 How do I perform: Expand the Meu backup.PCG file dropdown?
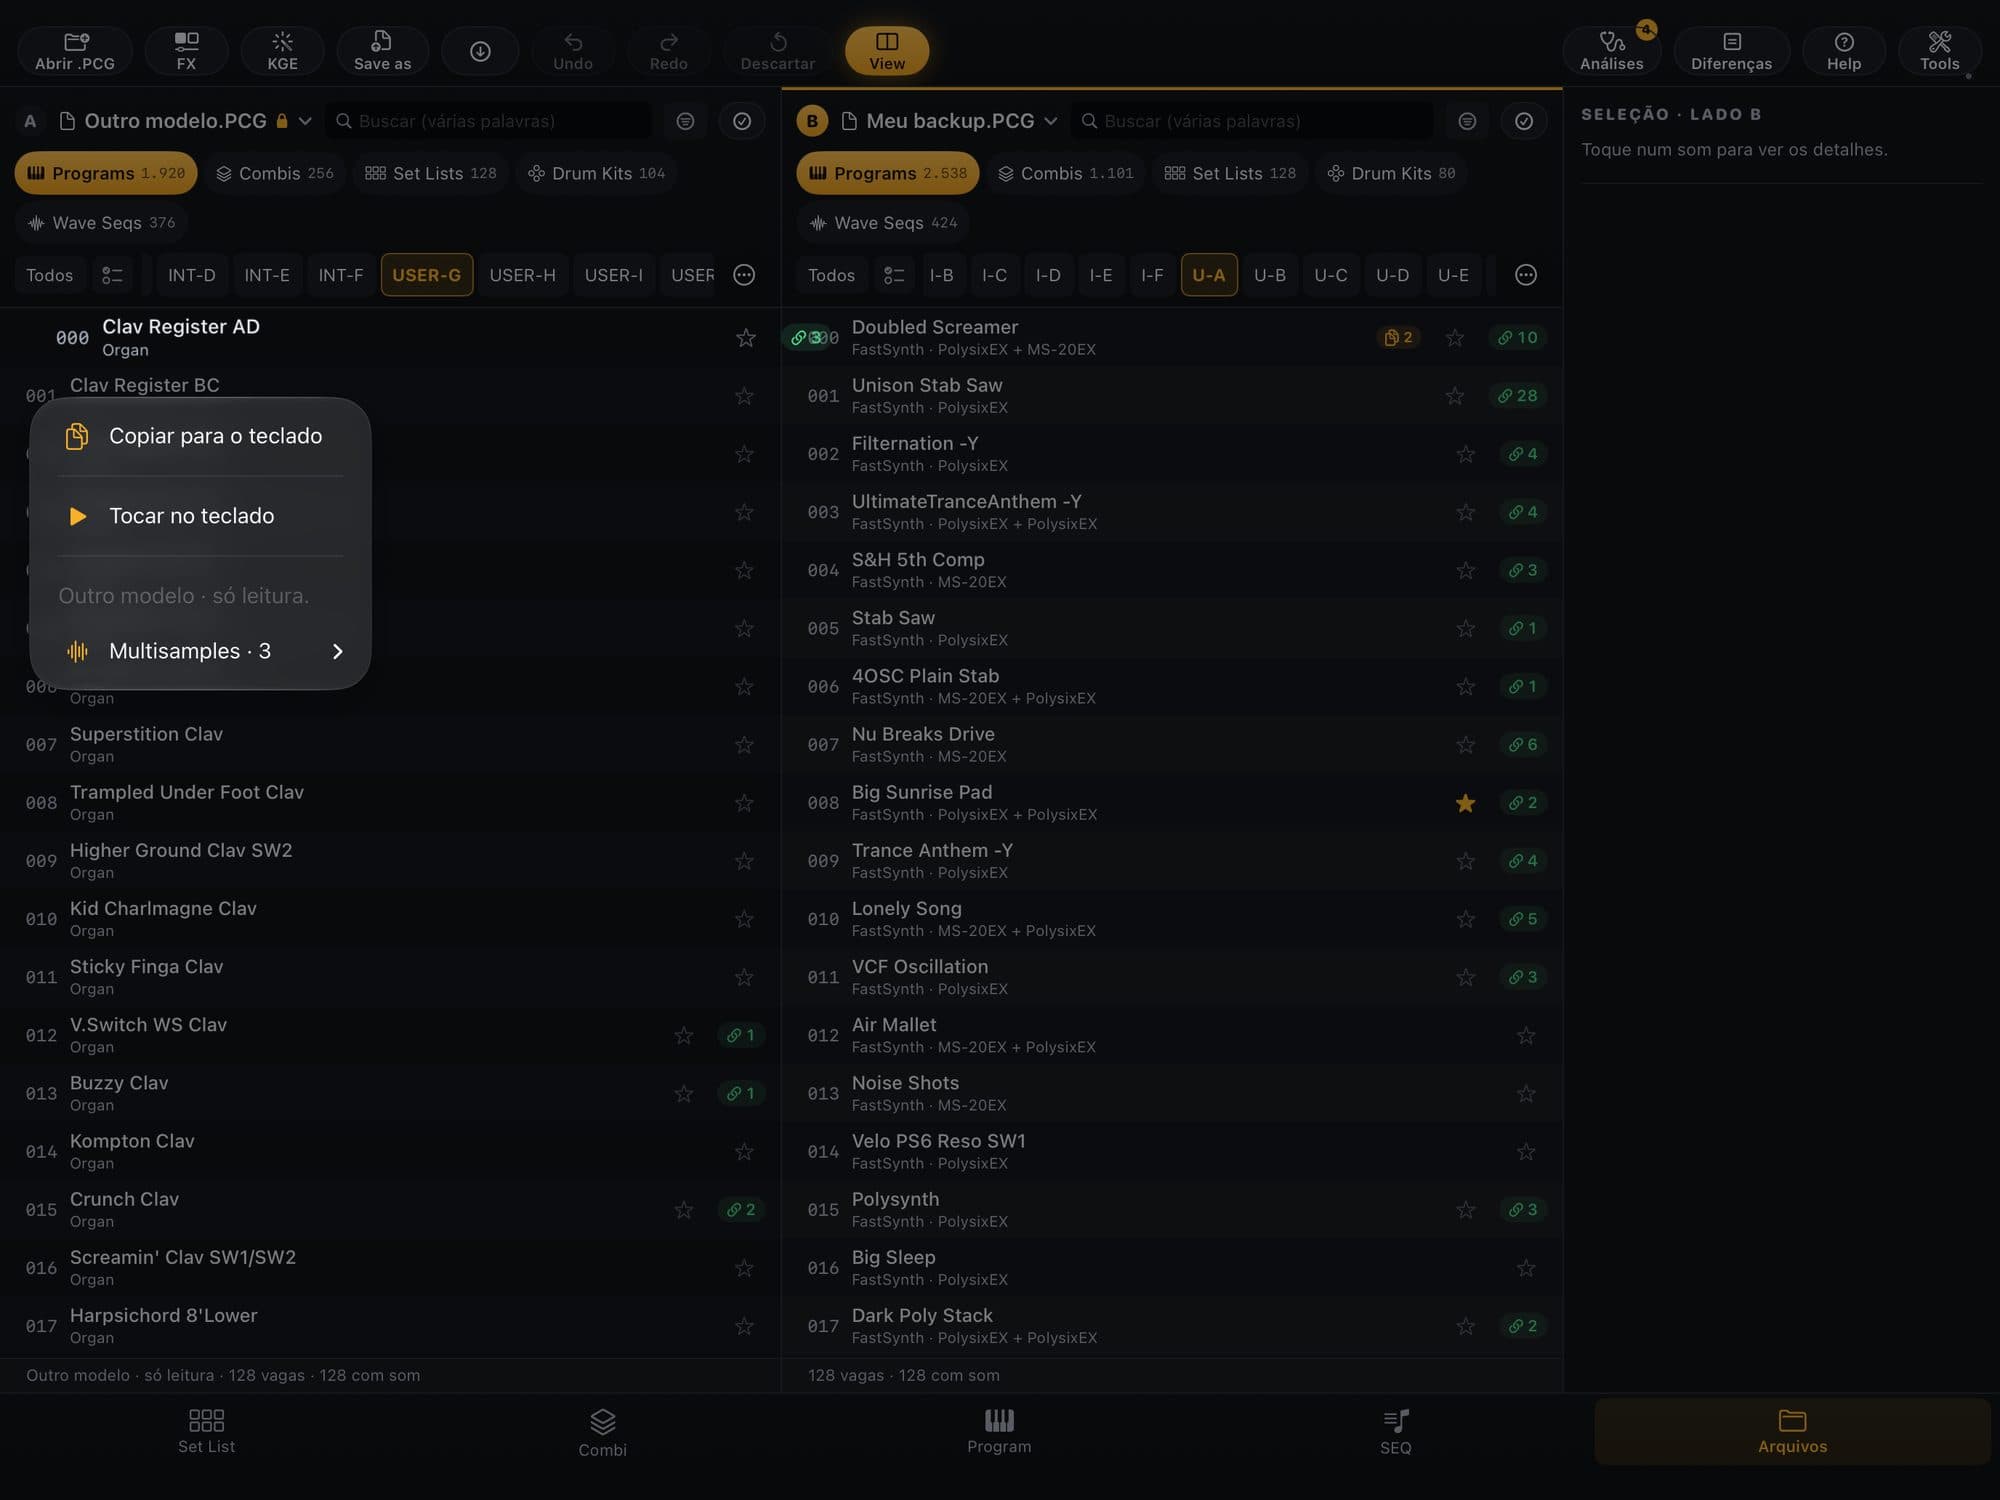coord(1050,121)
